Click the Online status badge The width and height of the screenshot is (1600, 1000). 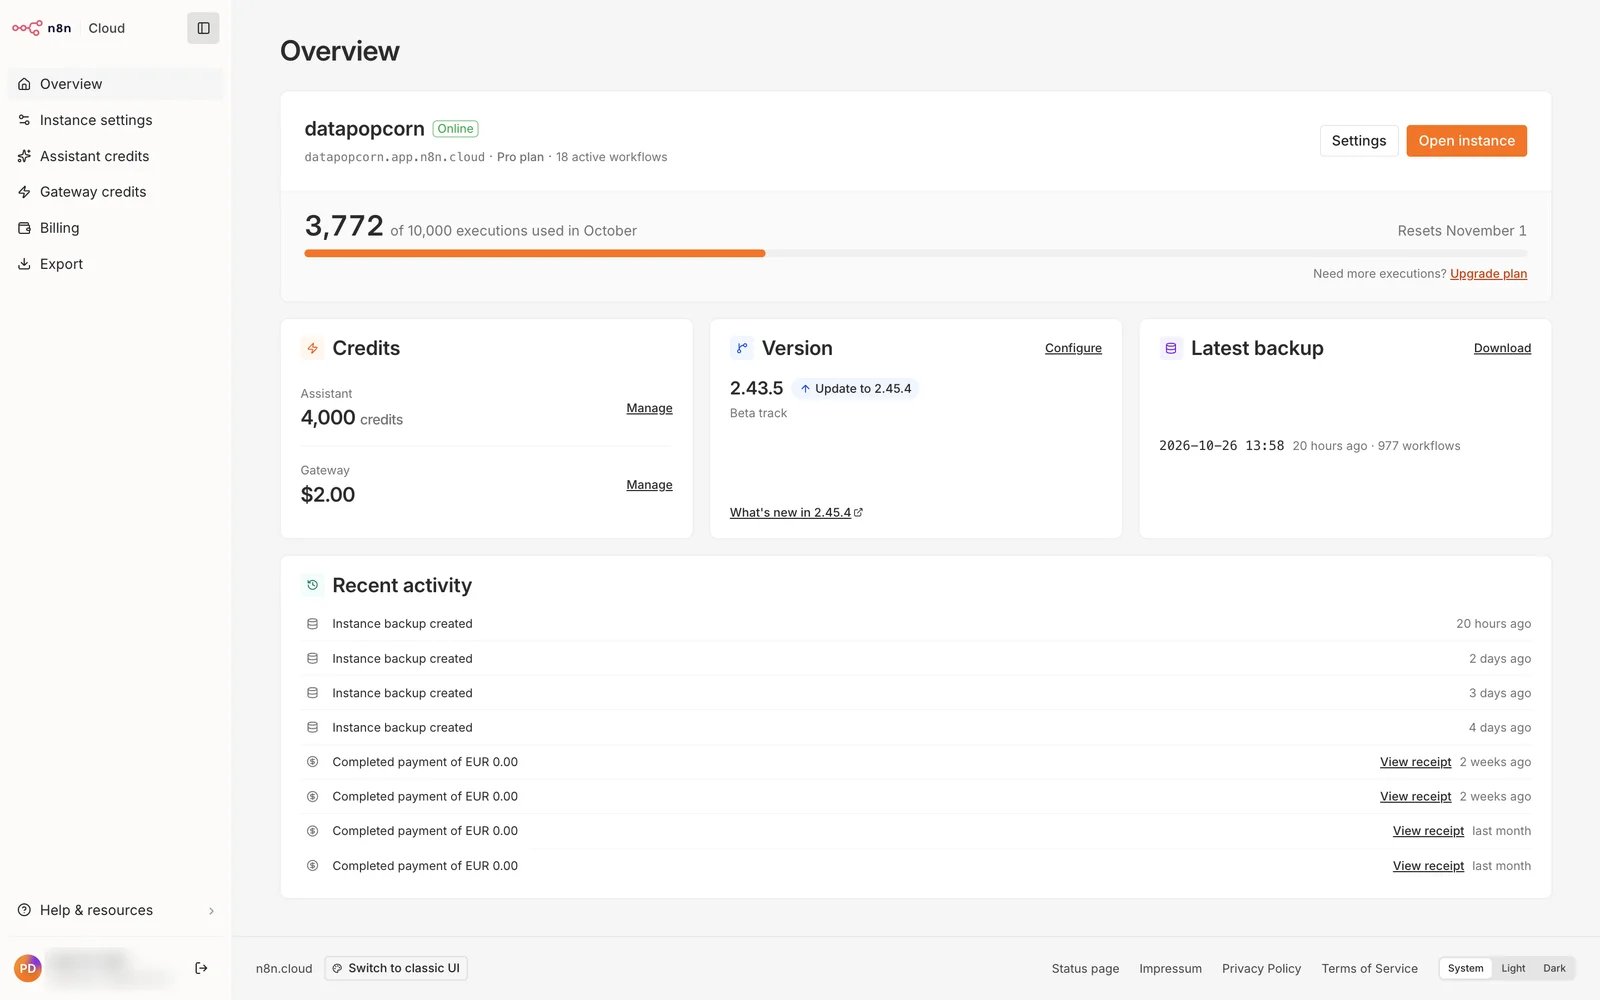455,129
